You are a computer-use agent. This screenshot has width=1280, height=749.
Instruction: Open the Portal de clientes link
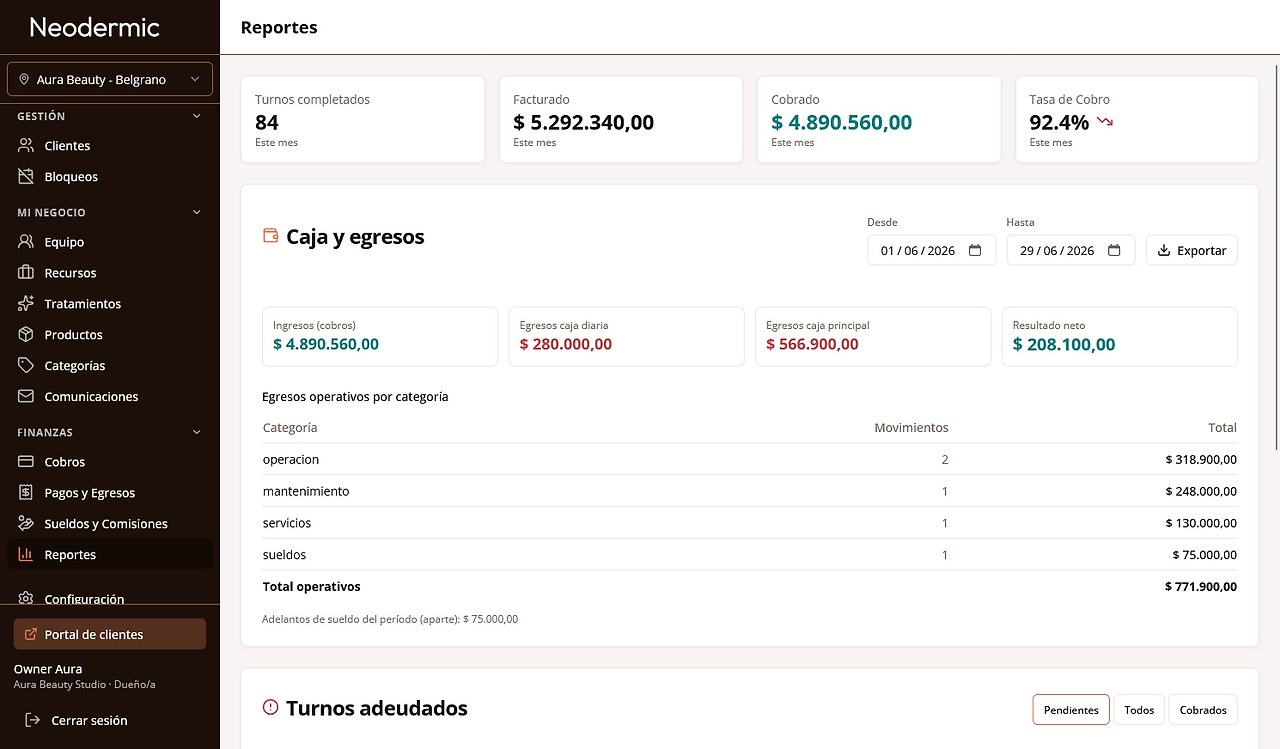click(110, 634)
